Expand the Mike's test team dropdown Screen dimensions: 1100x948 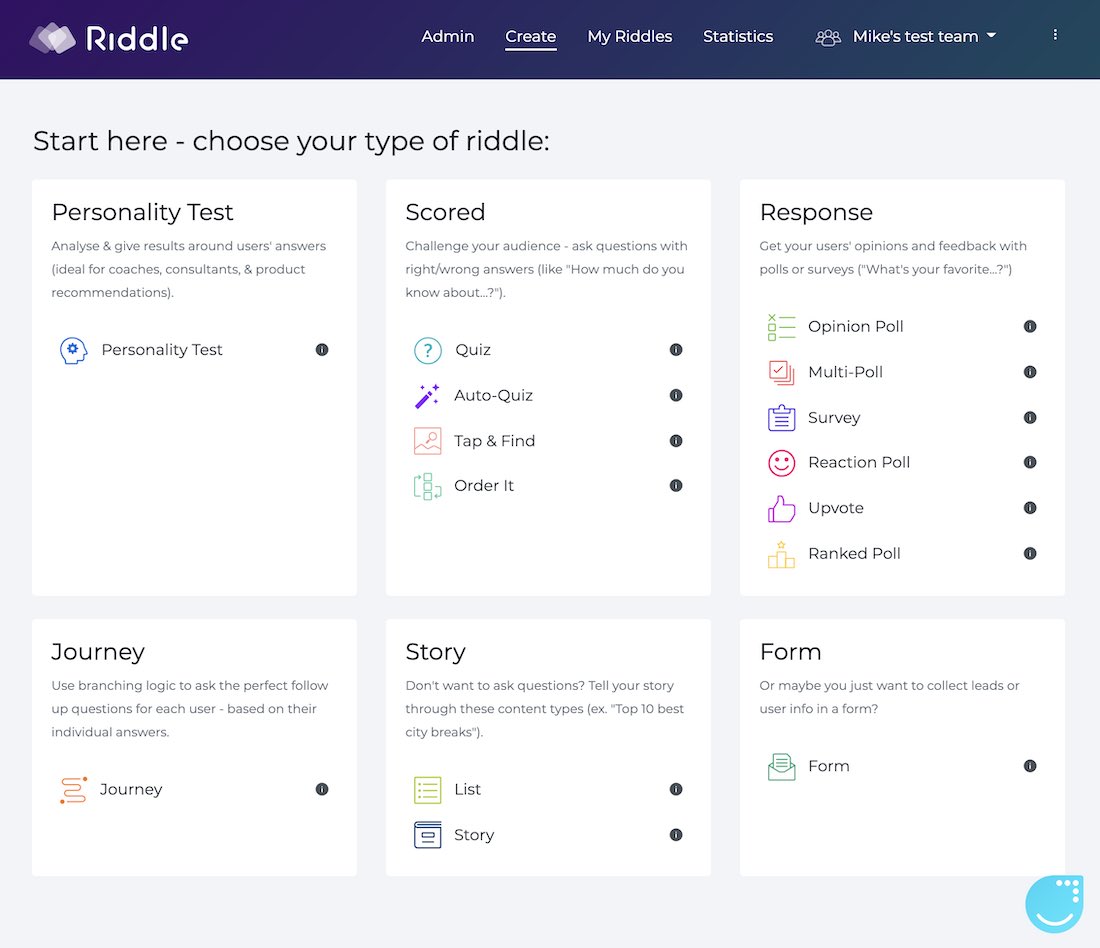pyautogui.click(x=924, y=36)
